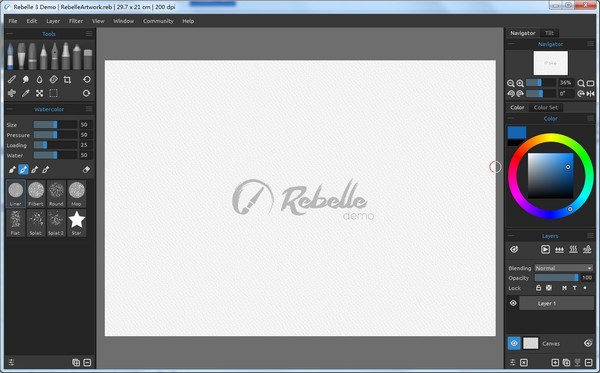
Task: Select the Blow tool
Action: tap(12, 93)
